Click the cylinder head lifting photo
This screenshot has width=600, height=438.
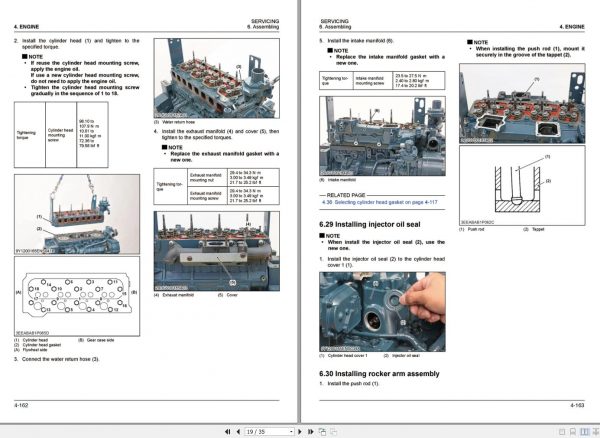(x=77, y=214)
